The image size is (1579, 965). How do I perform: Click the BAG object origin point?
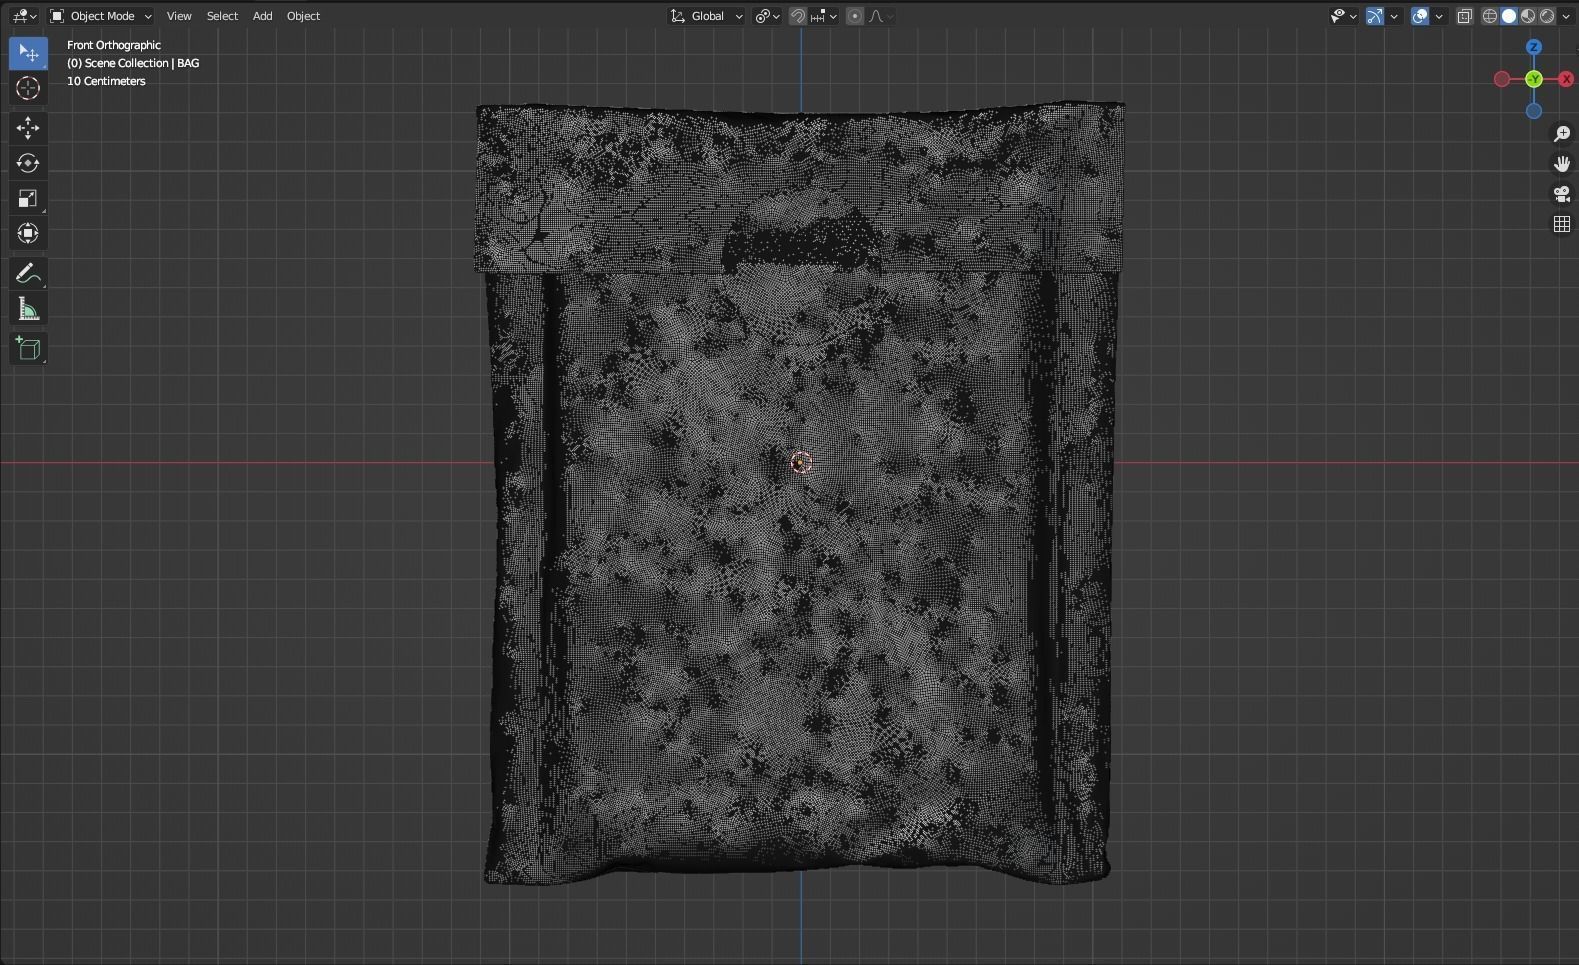(x=801, y=462)
